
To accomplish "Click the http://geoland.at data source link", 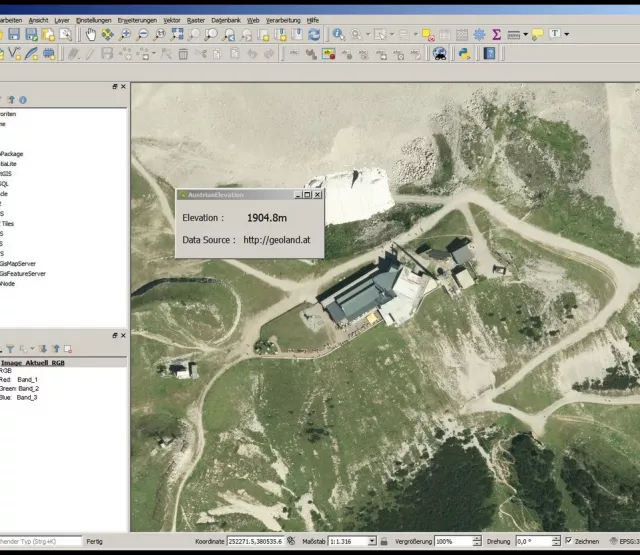I will [278, 240].
